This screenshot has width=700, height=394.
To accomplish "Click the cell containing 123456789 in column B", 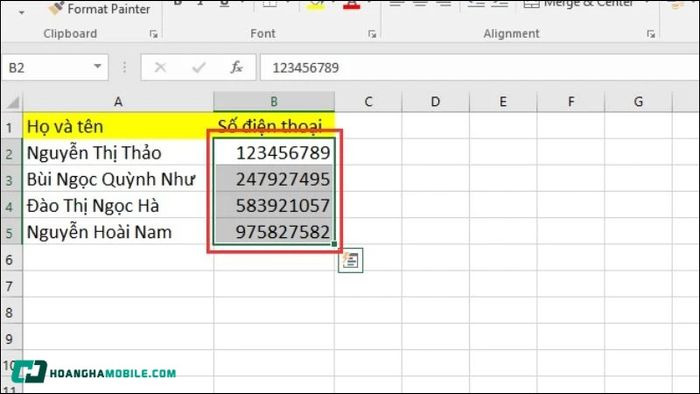I will (274, 153).
